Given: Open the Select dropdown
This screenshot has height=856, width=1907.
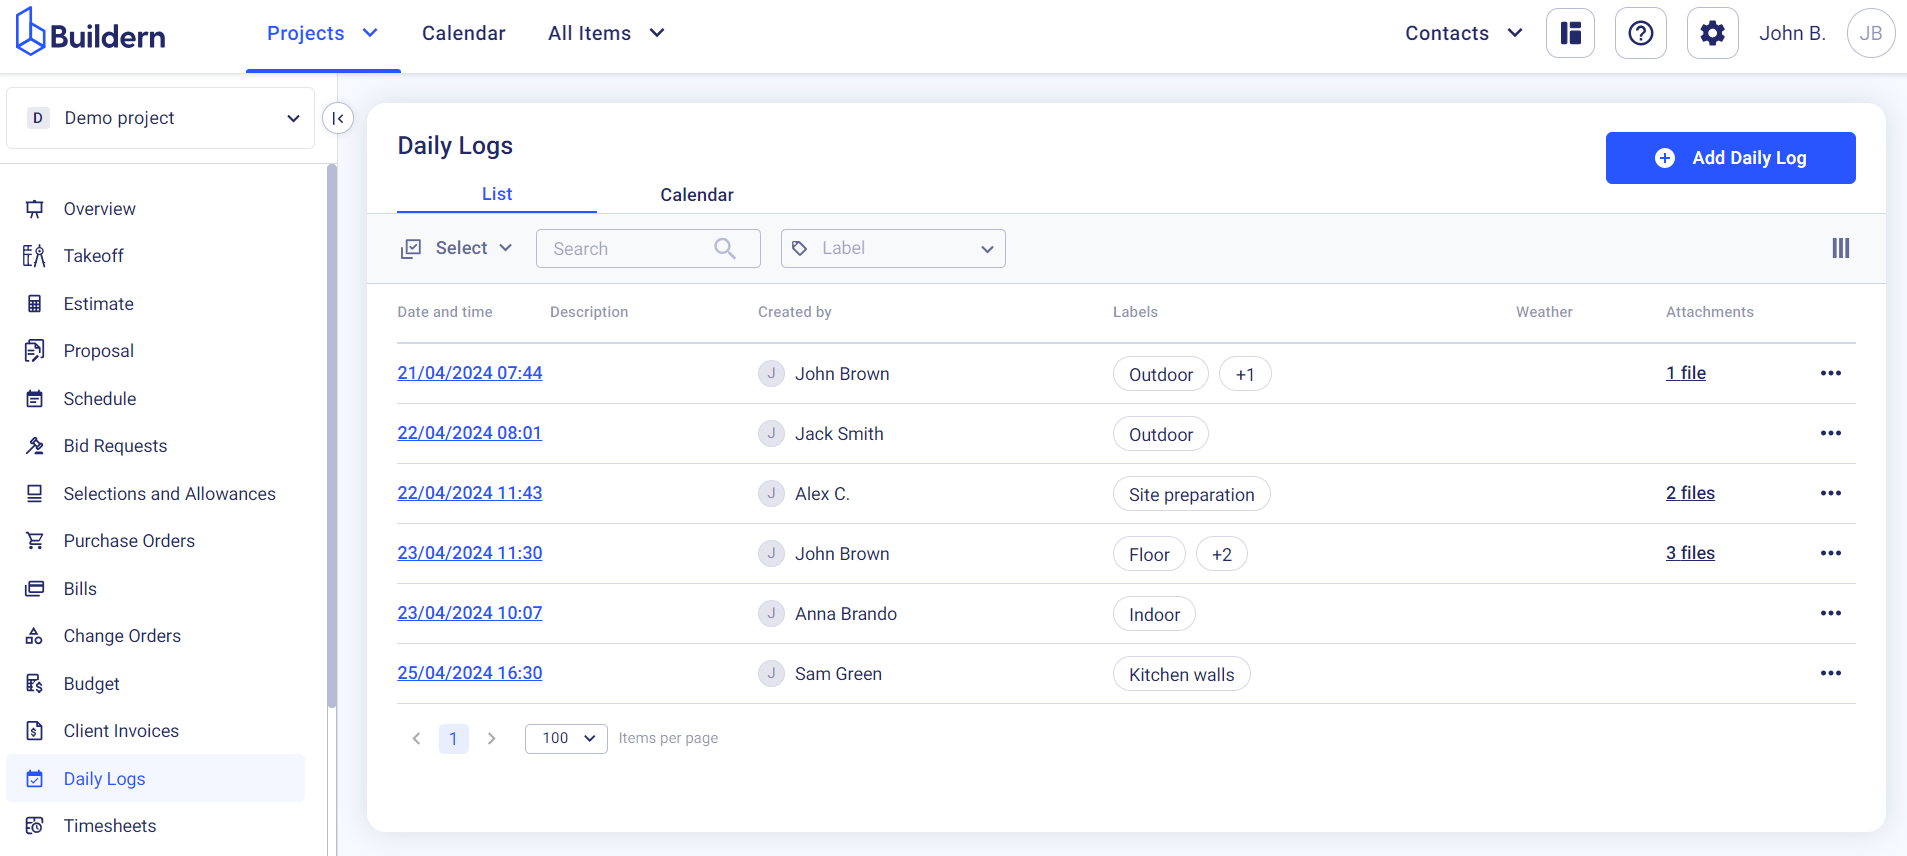Looking at the screenshot, I should (457, 248).
